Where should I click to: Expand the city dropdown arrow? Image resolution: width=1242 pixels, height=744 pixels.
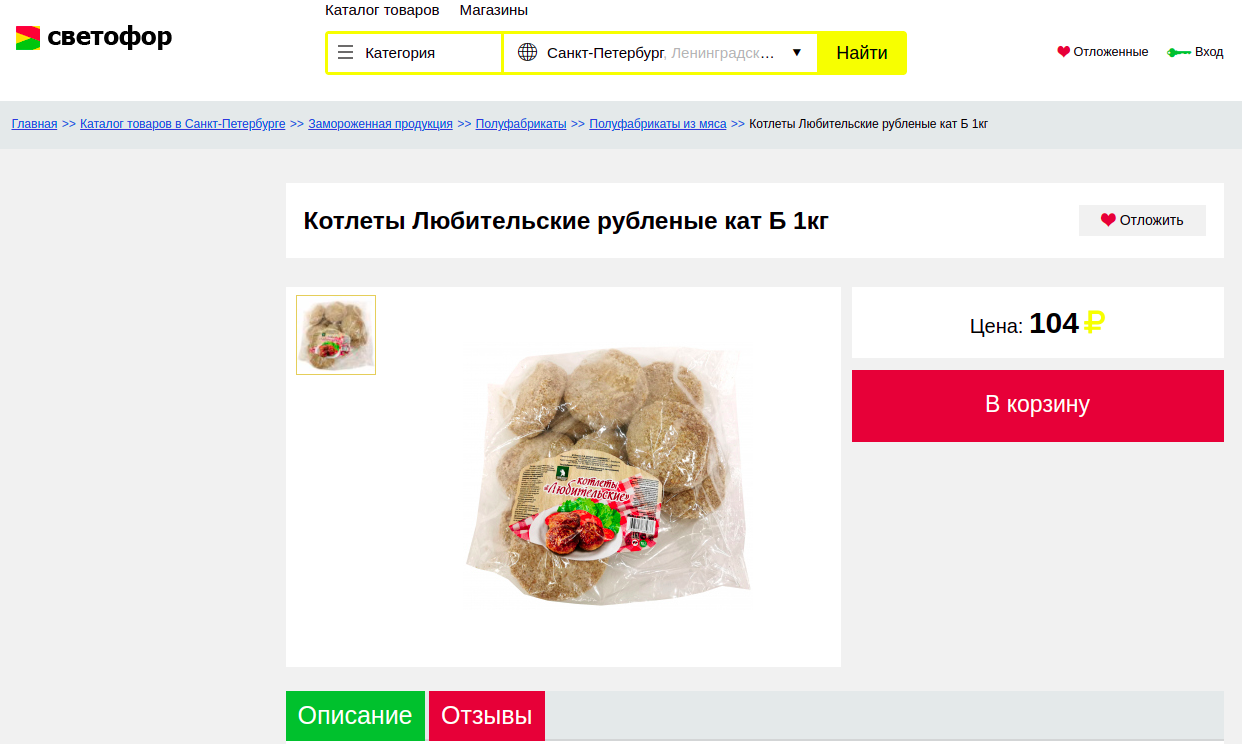(797, 53)
